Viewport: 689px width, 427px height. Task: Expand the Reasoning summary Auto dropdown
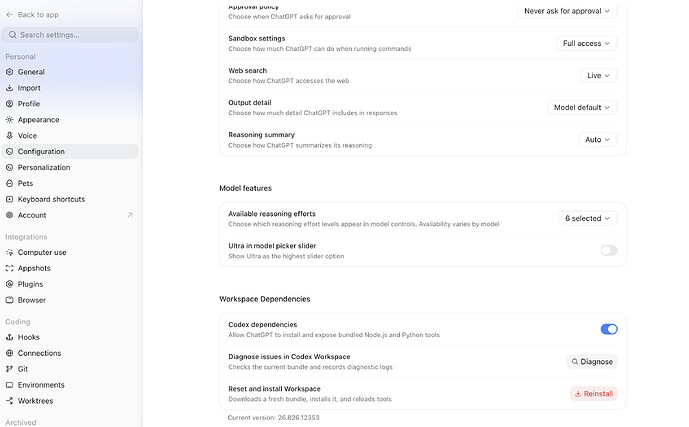coord(598,140)
